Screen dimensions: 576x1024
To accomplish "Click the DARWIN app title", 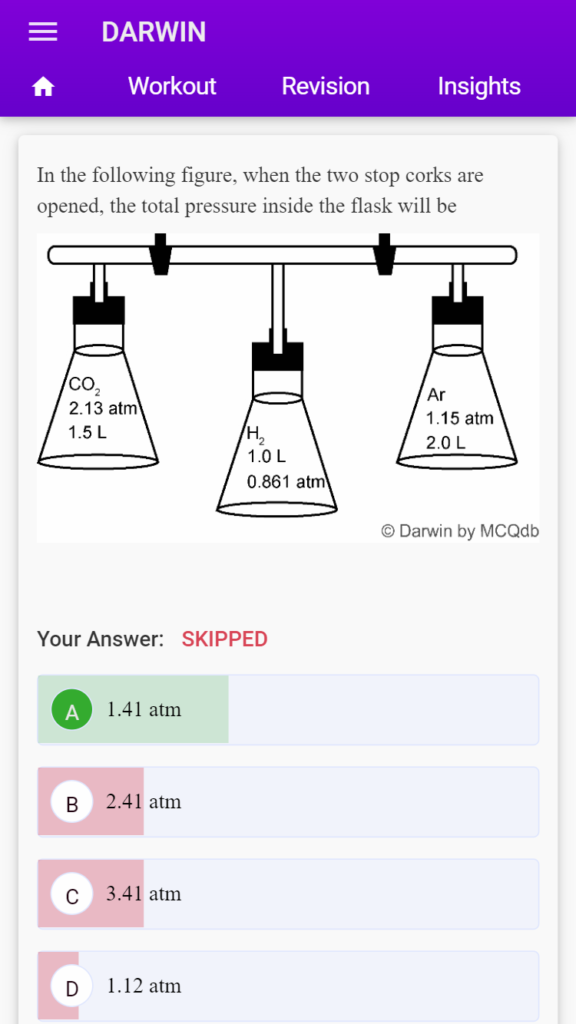I will click(x=153, y=32).
